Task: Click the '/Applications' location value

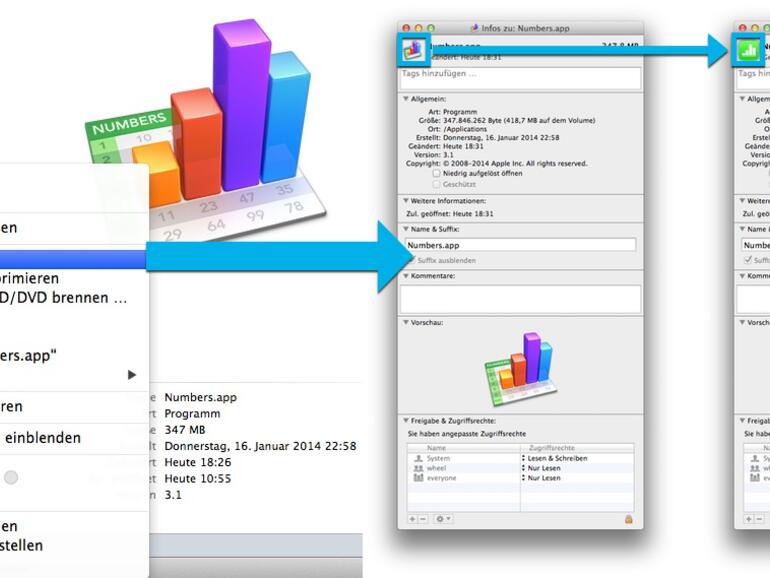Action: pos(465,129)
